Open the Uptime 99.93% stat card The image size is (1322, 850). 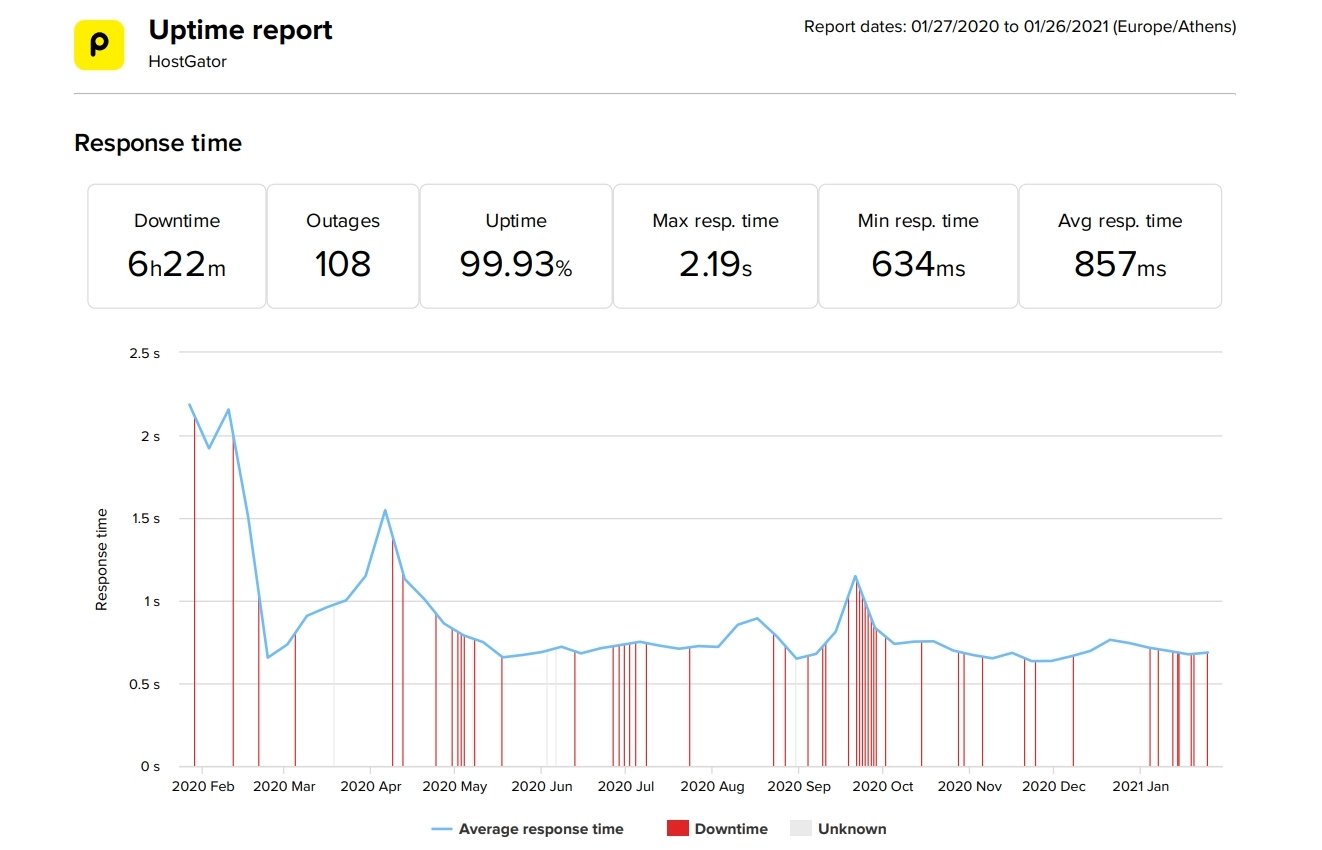(x=516, y=246)
